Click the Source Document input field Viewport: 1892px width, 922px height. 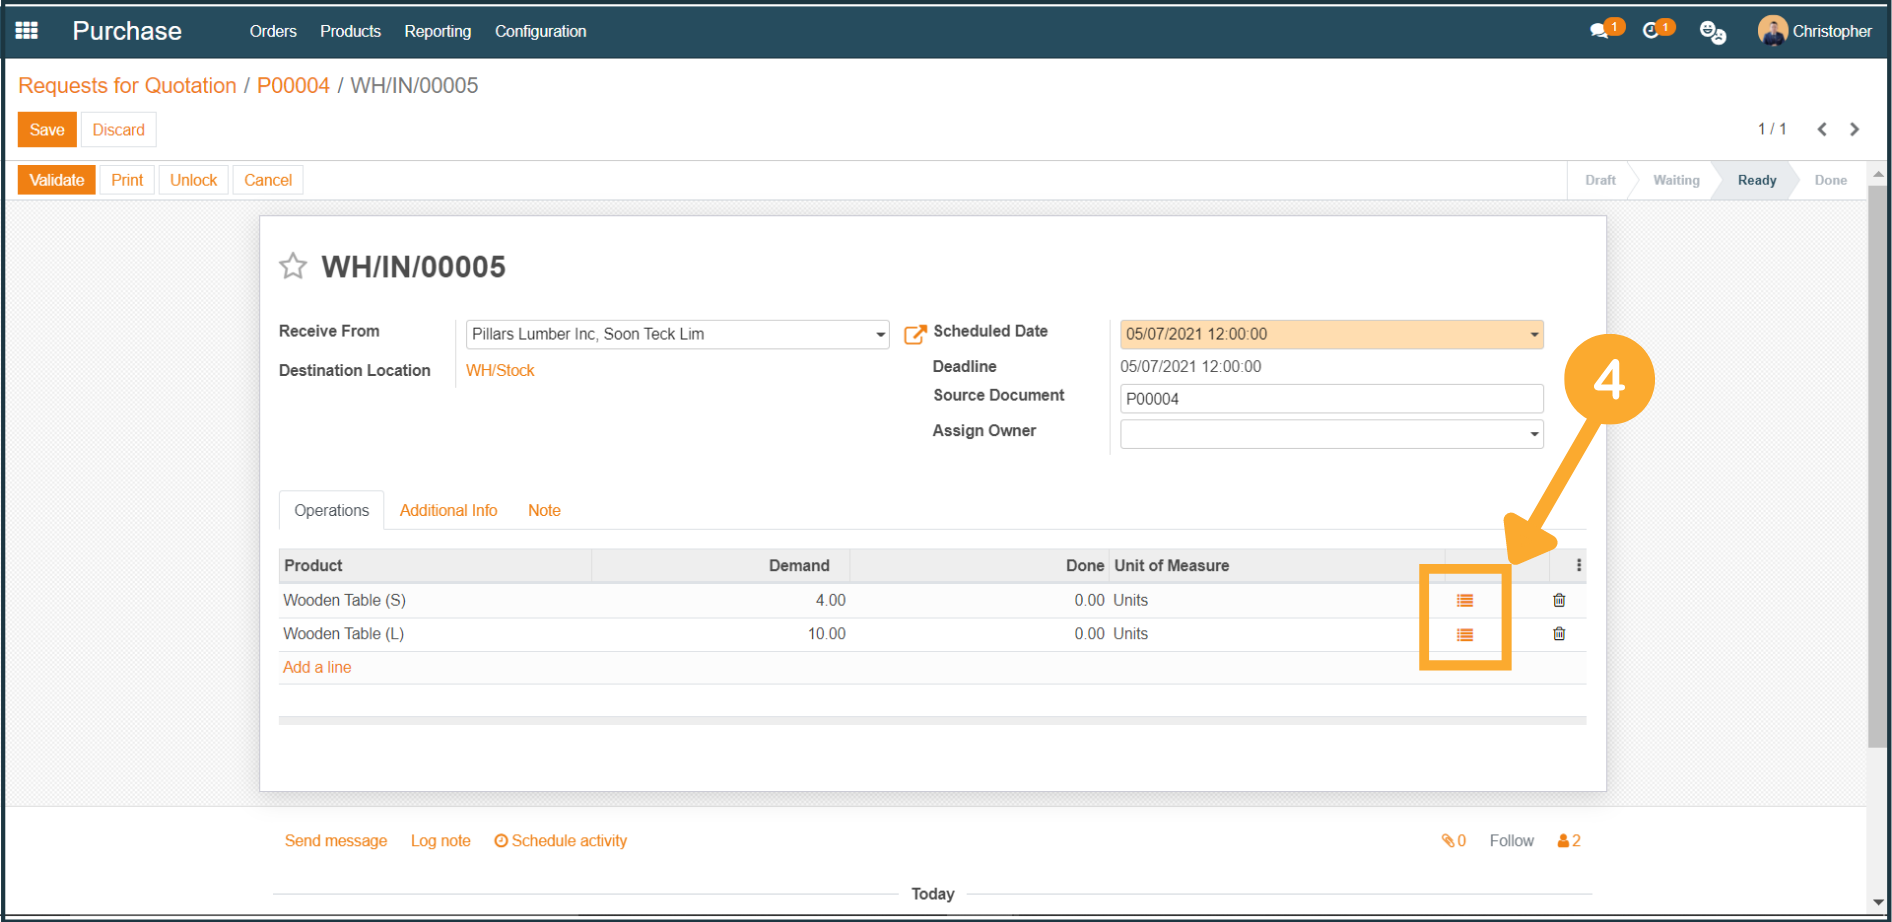coord(1330,399)
